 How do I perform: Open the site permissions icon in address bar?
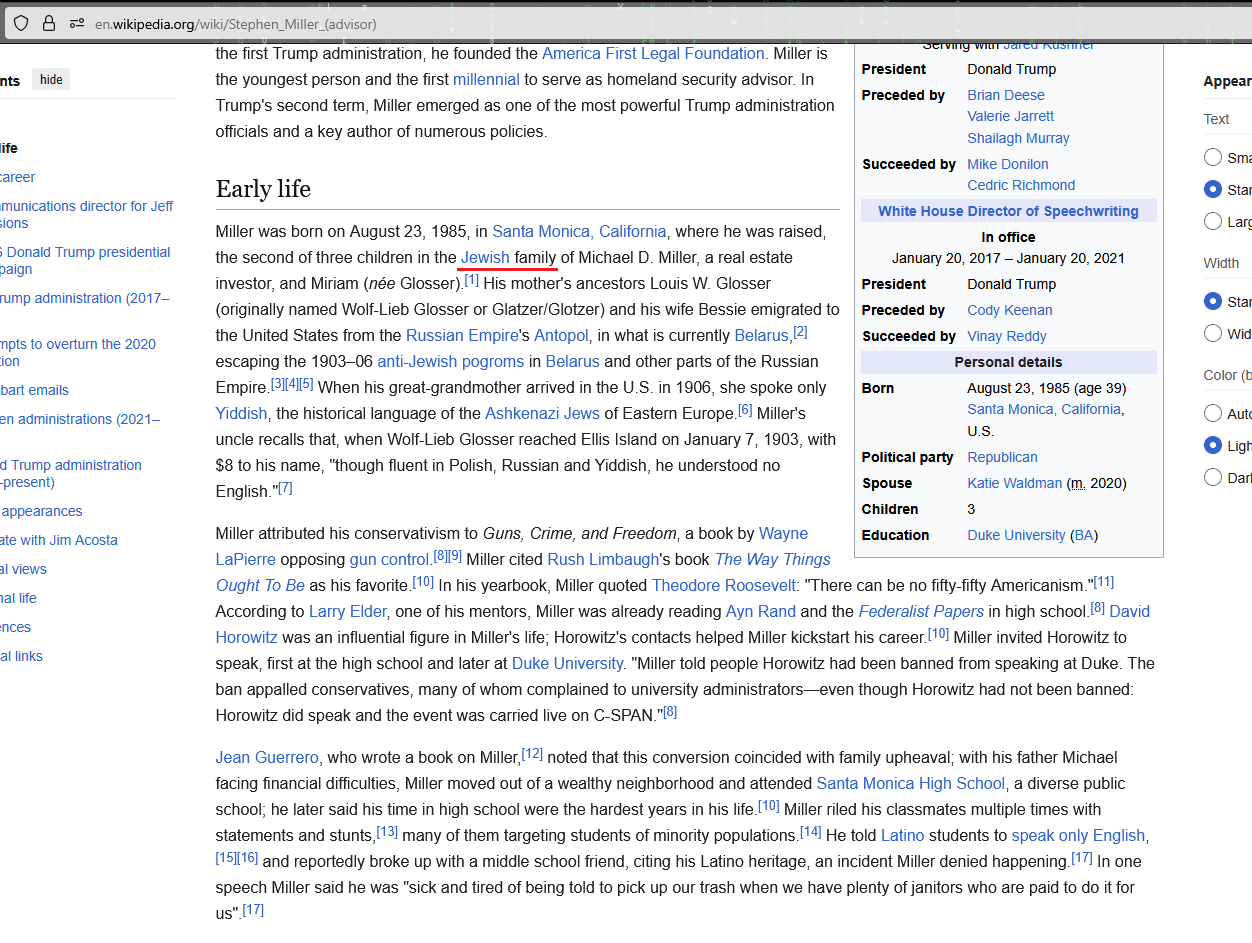[x=77, y=23]
